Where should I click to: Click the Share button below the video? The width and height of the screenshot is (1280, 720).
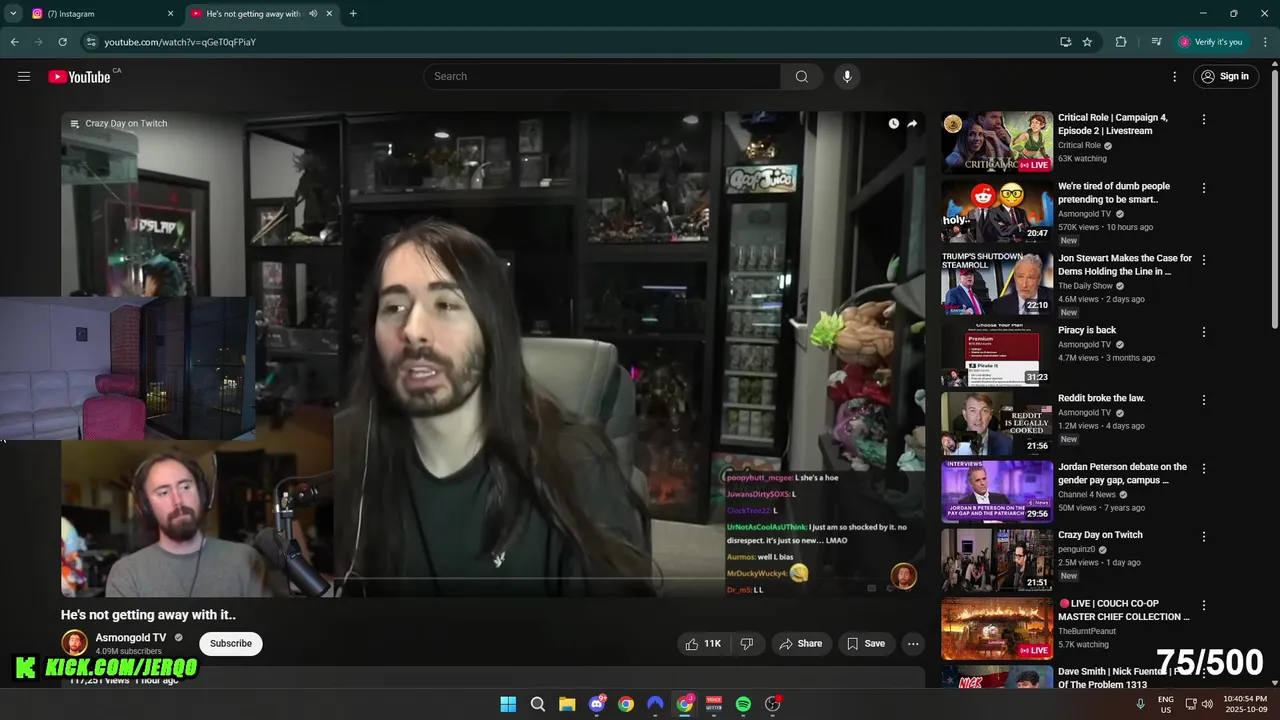click(x=801, y=644)
